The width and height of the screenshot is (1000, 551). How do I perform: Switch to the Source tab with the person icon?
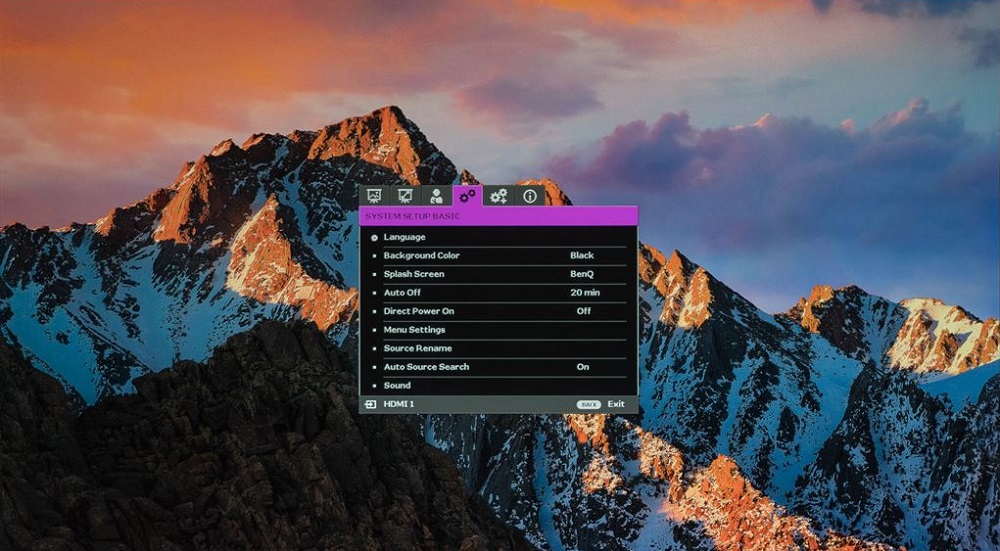[x=436, y=196]
